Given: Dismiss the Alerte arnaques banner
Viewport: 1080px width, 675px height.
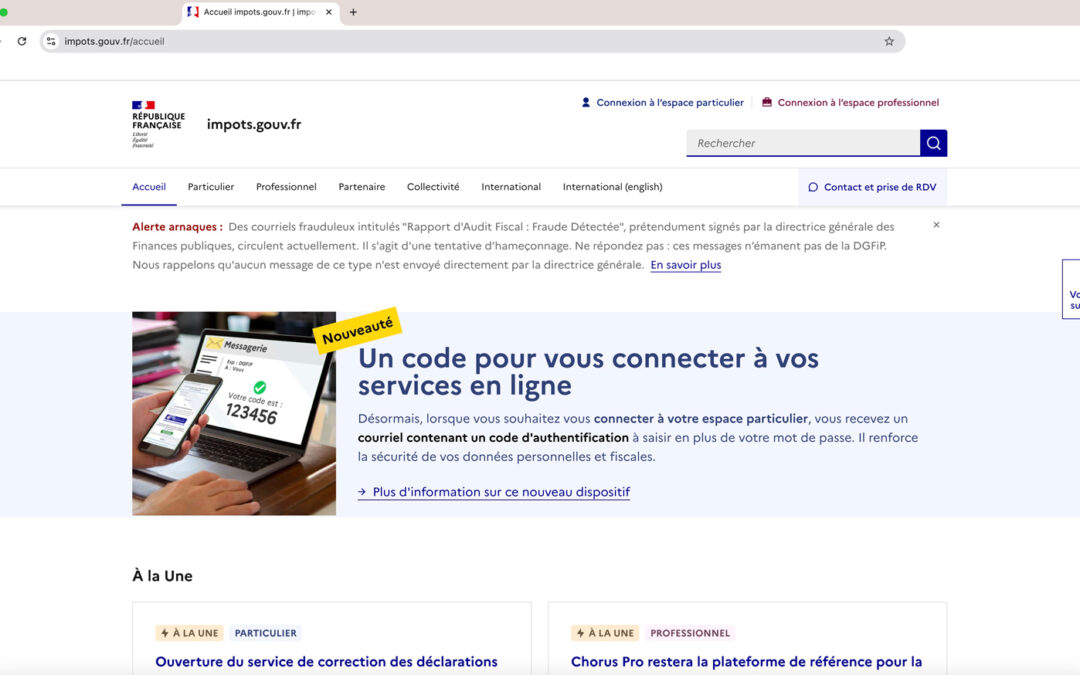Looking at the screenshot, I should coord(936,225).
